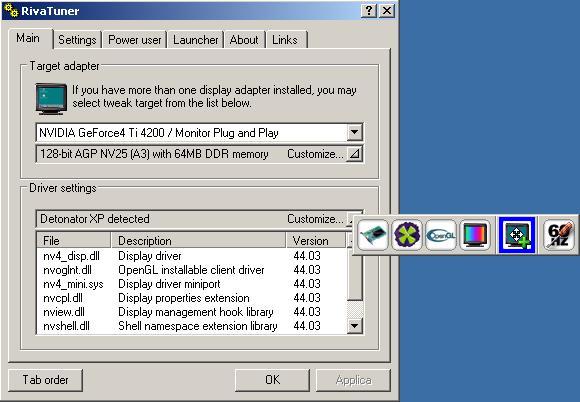580x402 pixels.
Task: Select the NVIDIA GeForce4 Ti 4200 combo box
Action: tap(199, 132)
